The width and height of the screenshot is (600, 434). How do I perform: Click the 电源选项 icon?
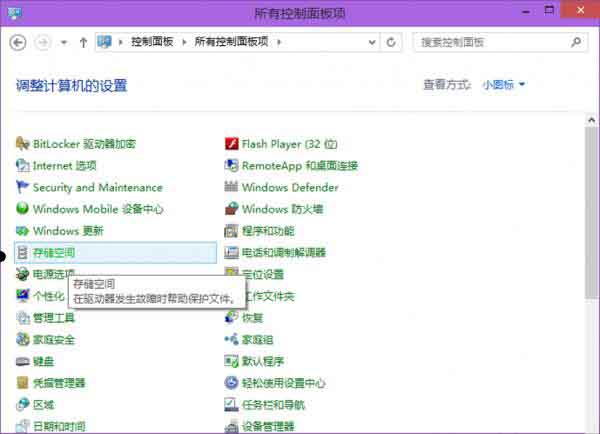(x=23, y=274)
